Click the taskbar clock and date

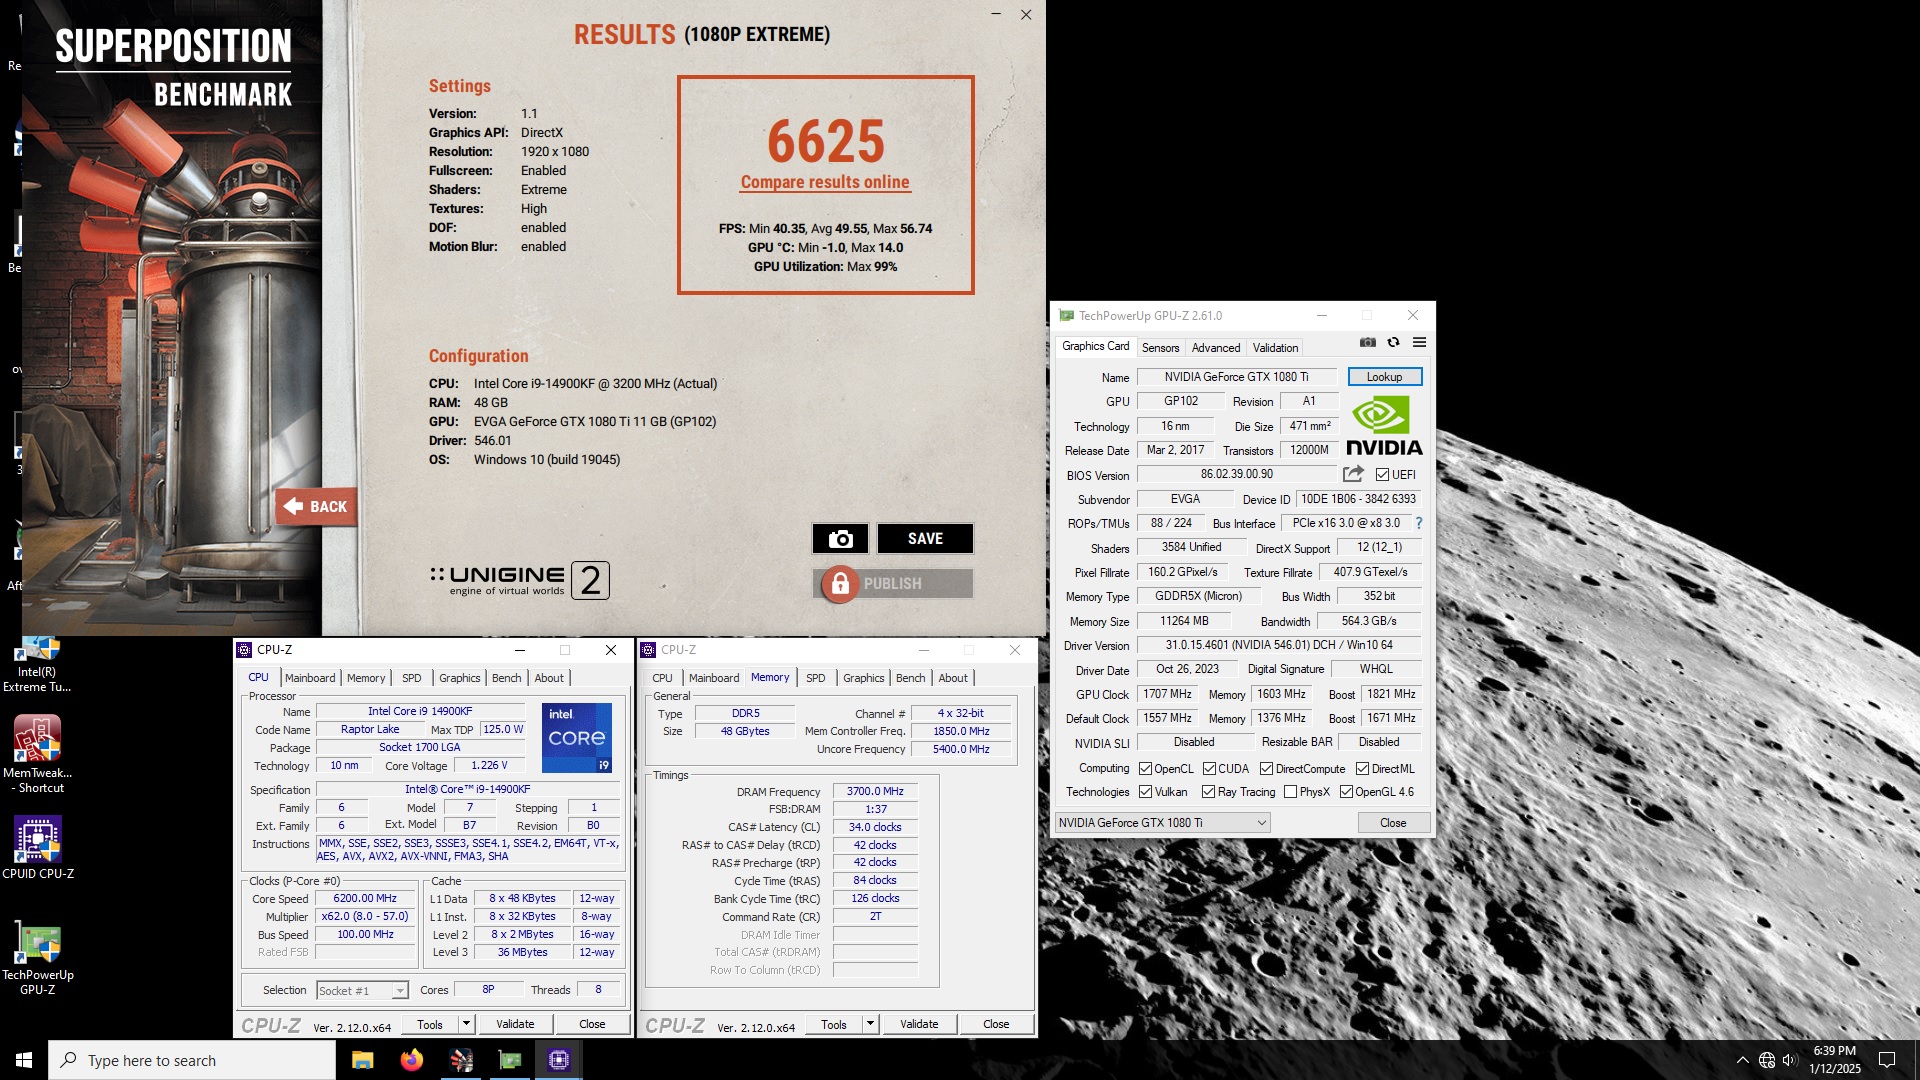[1834, 1060]
